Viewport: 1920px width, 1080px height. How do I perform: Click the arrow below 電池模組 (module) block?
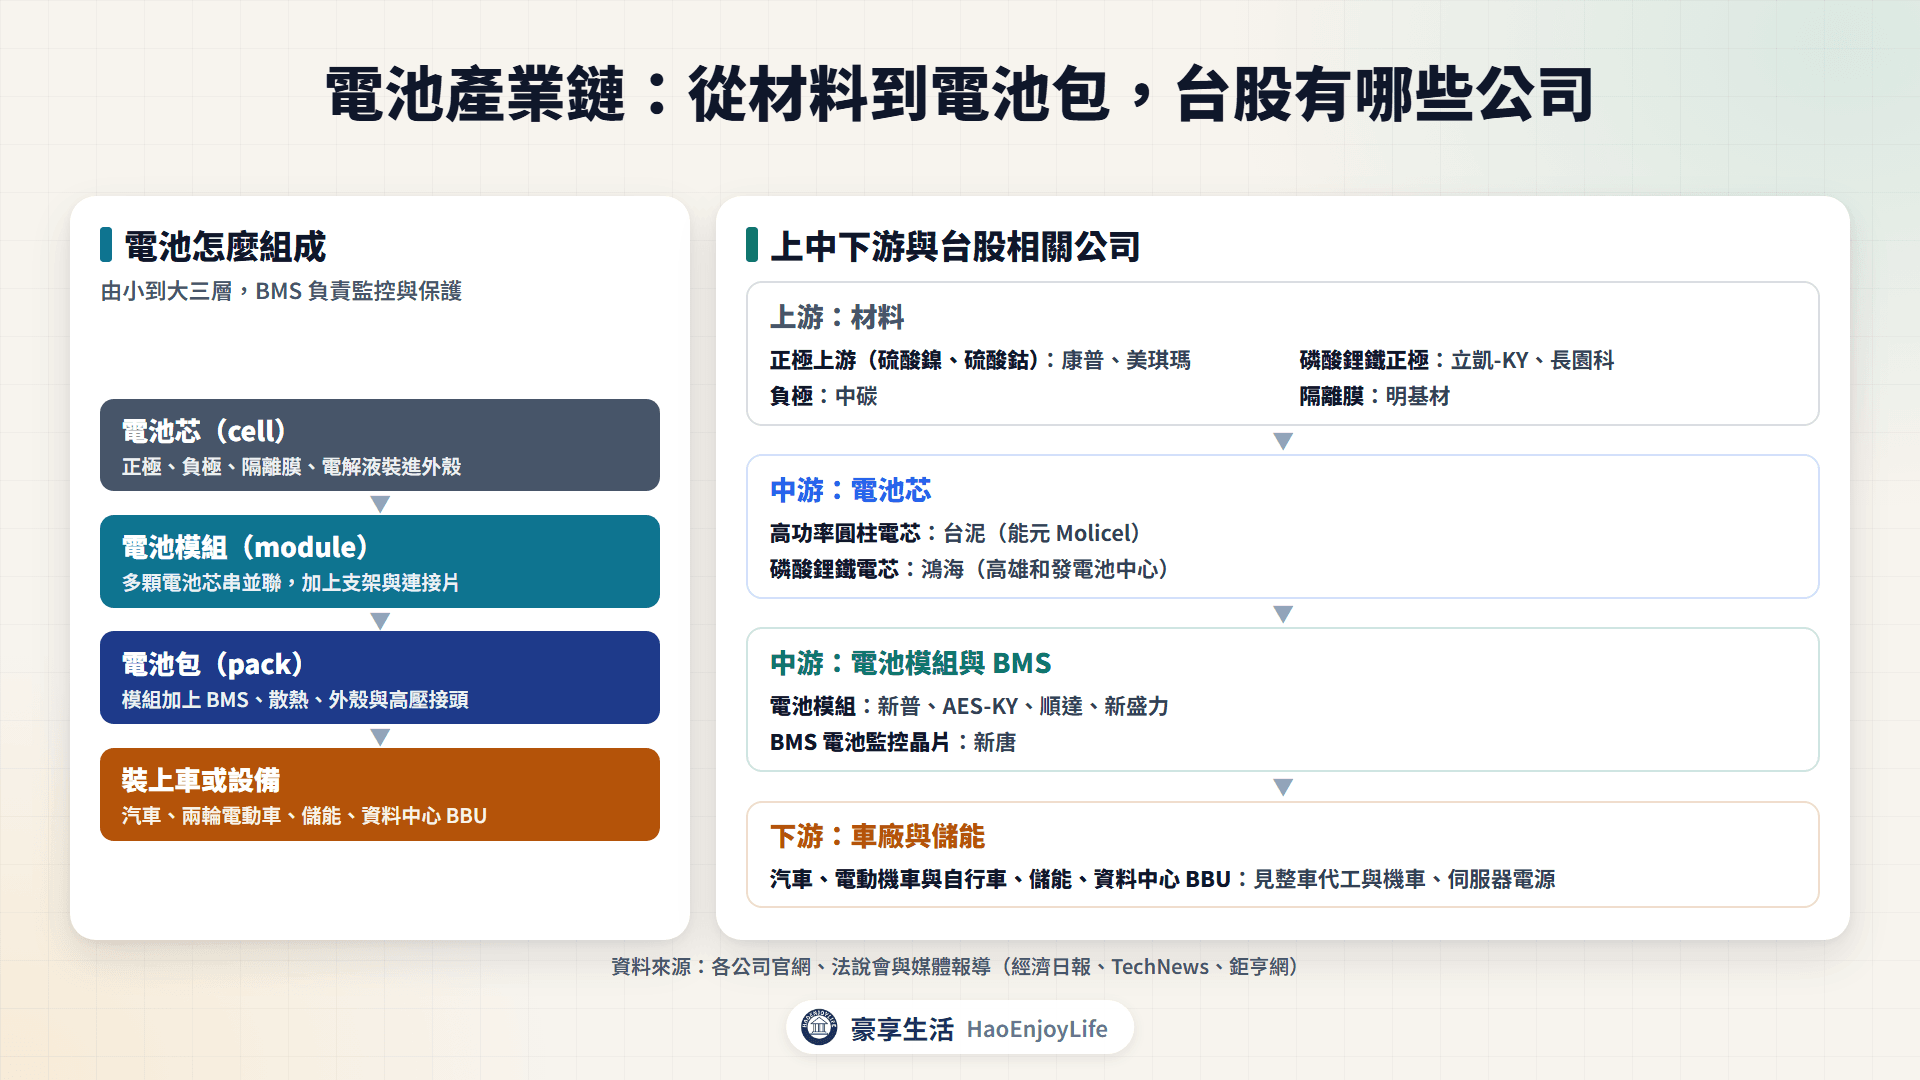coord(380,620)
